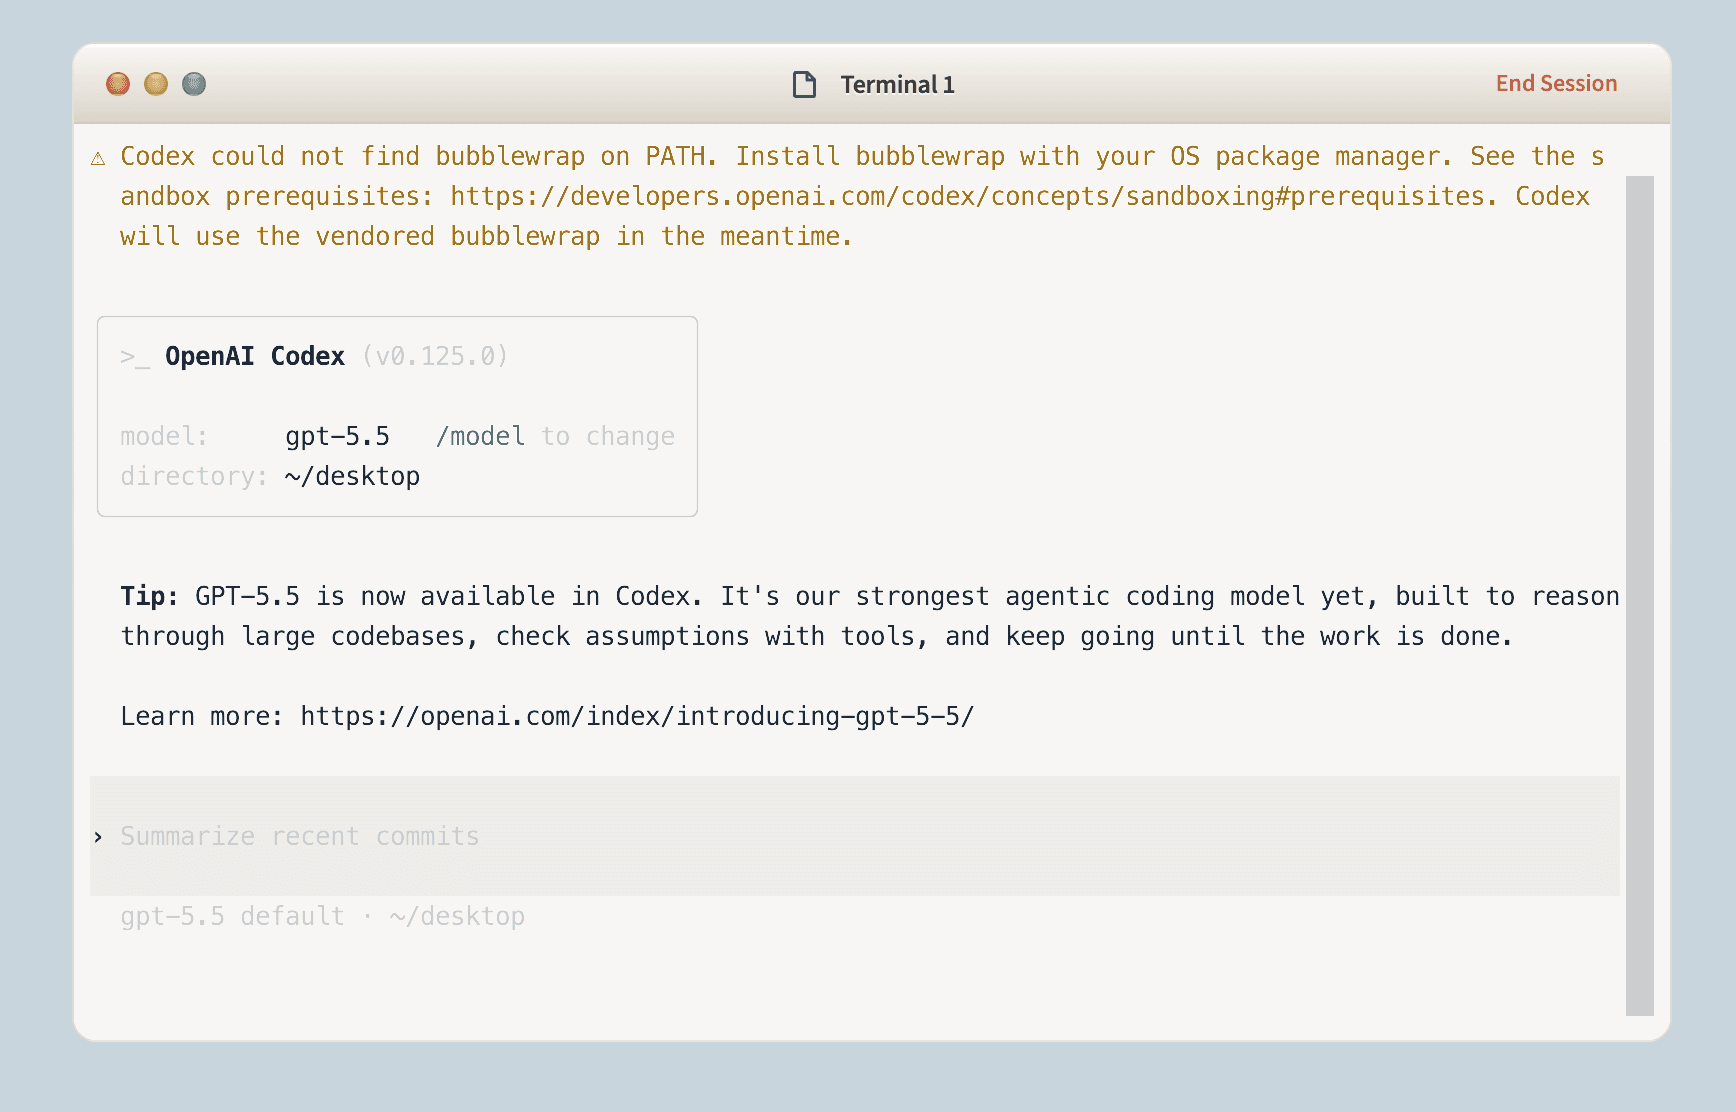Click the >_ prompt icon beside OpenAI Codex
The height and width of the screenshot is (1112, 1736).
pos(135,357)
